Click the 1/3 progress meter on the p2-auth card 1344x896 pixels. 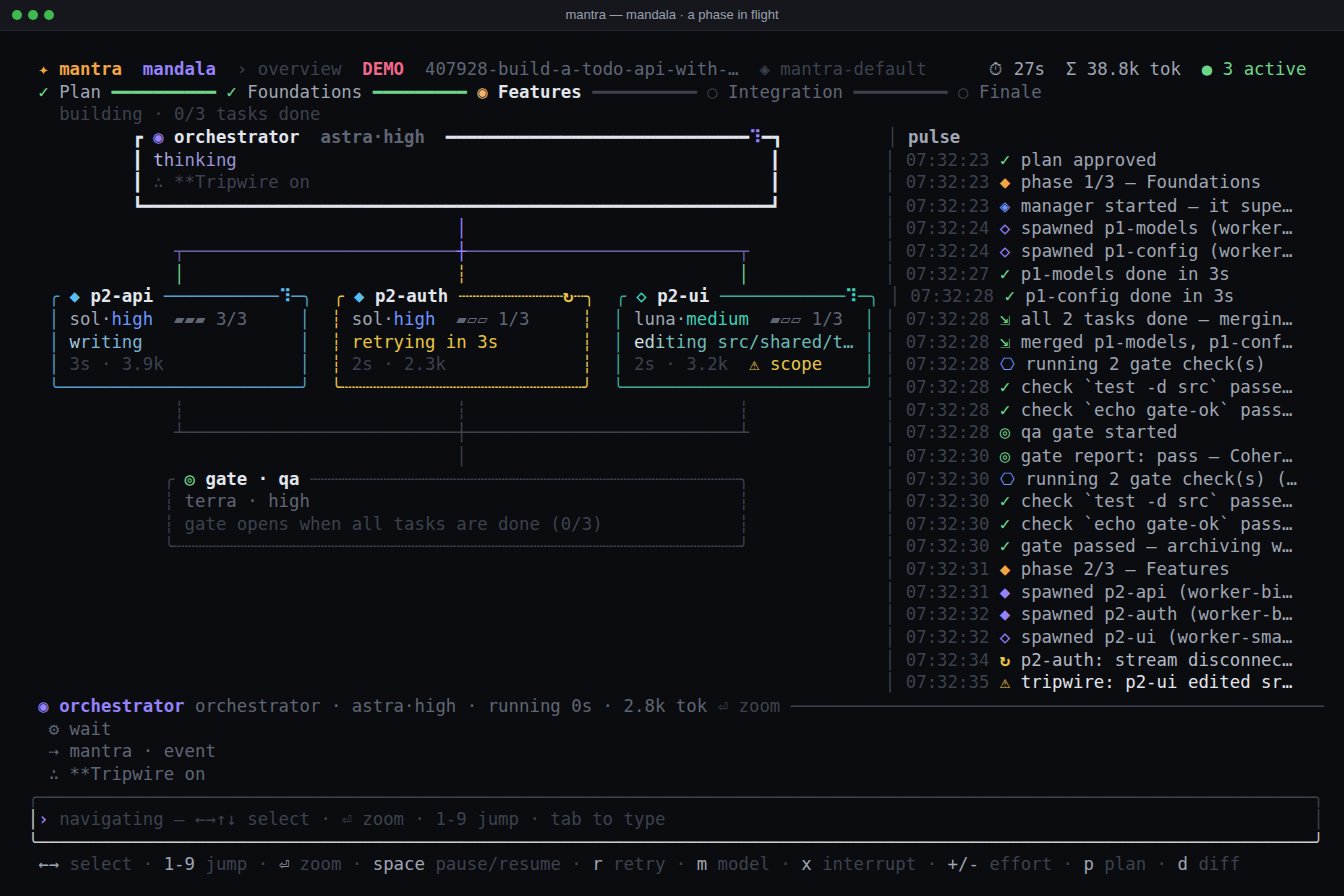[492, 319]
